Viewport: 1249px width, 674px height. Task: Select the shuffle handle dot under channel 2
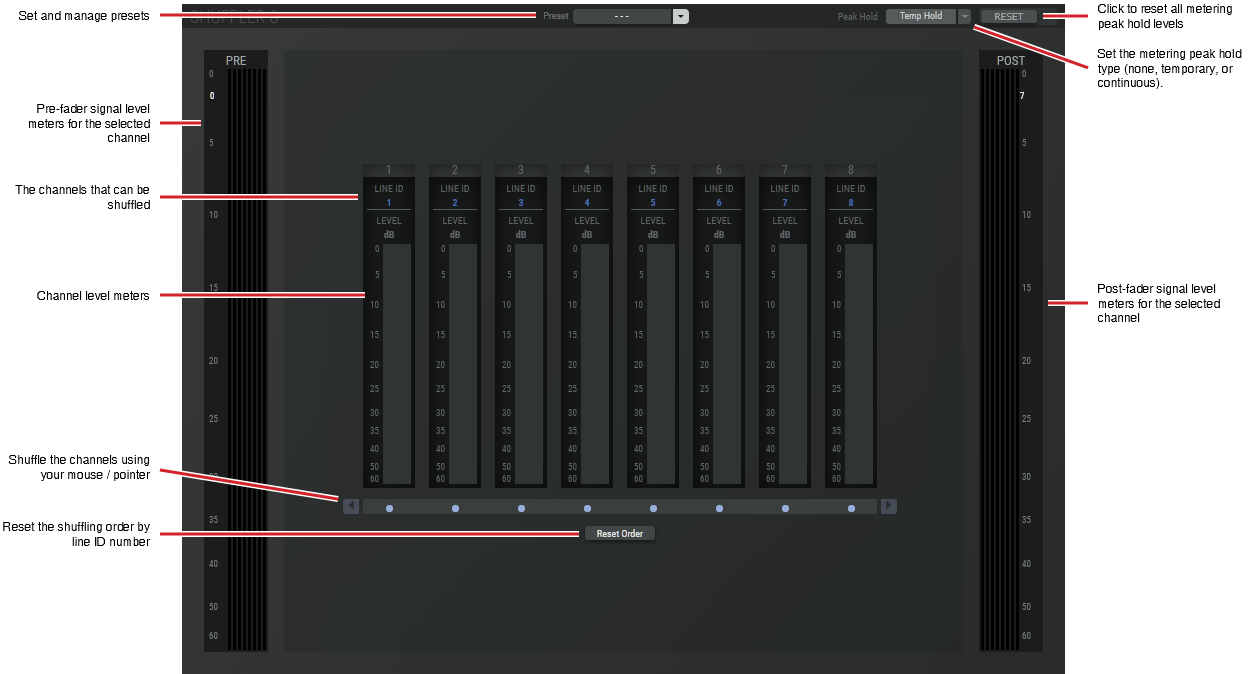[x=455, y=508]
